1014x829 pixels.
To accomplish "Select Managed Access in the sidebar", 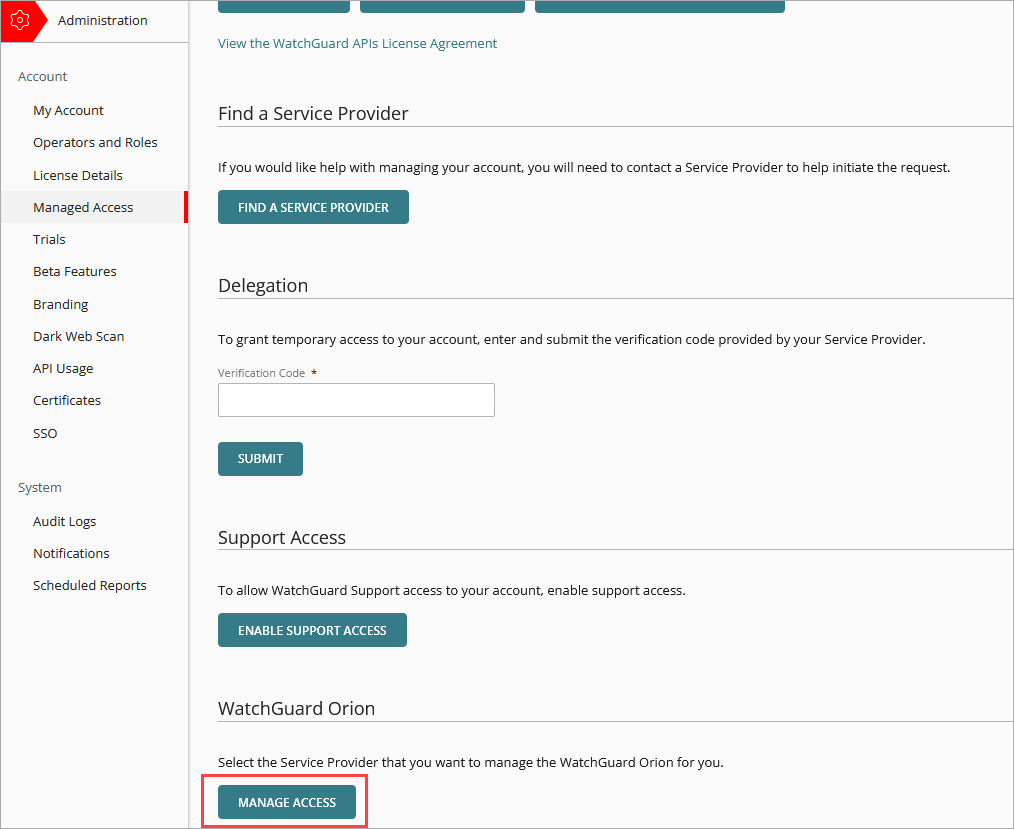I will point(83,207).
